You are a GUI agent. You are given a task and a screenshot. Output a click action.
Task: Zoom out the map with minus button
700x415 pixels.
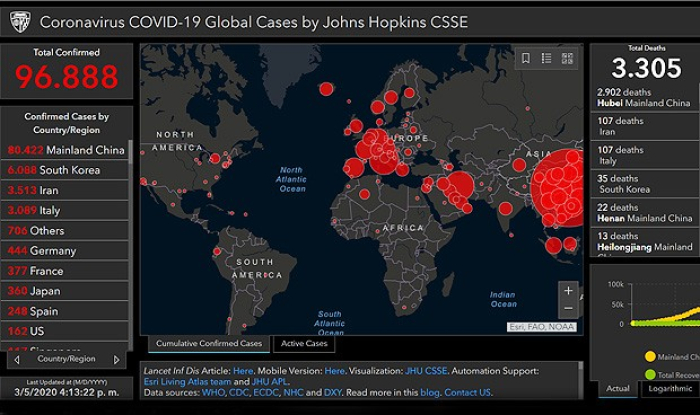pyautogui.click(x=568, y=309)
